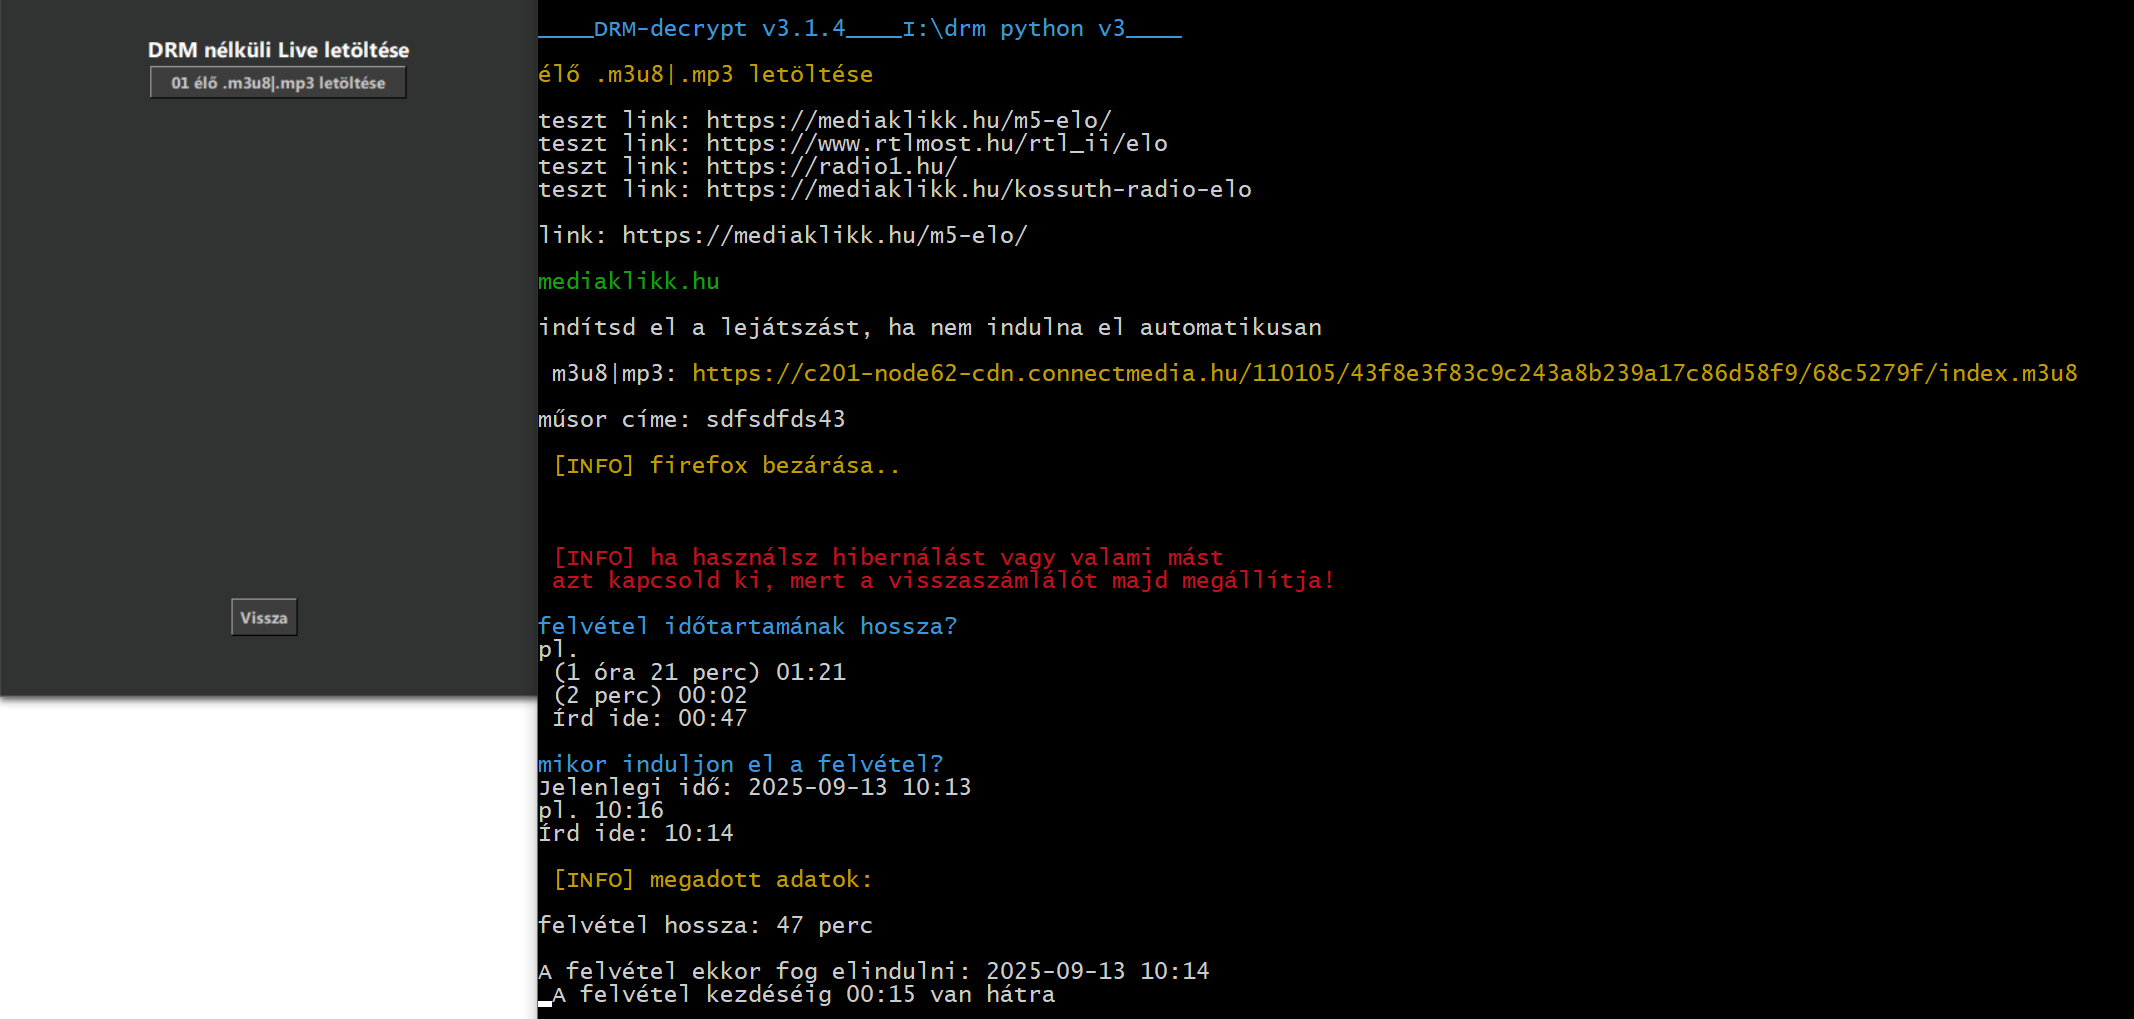Screen dimensions: 2134x1019
Task: Click the 'felvétel időtartamának hossza?' prompt
Action: tap(747, 626)
